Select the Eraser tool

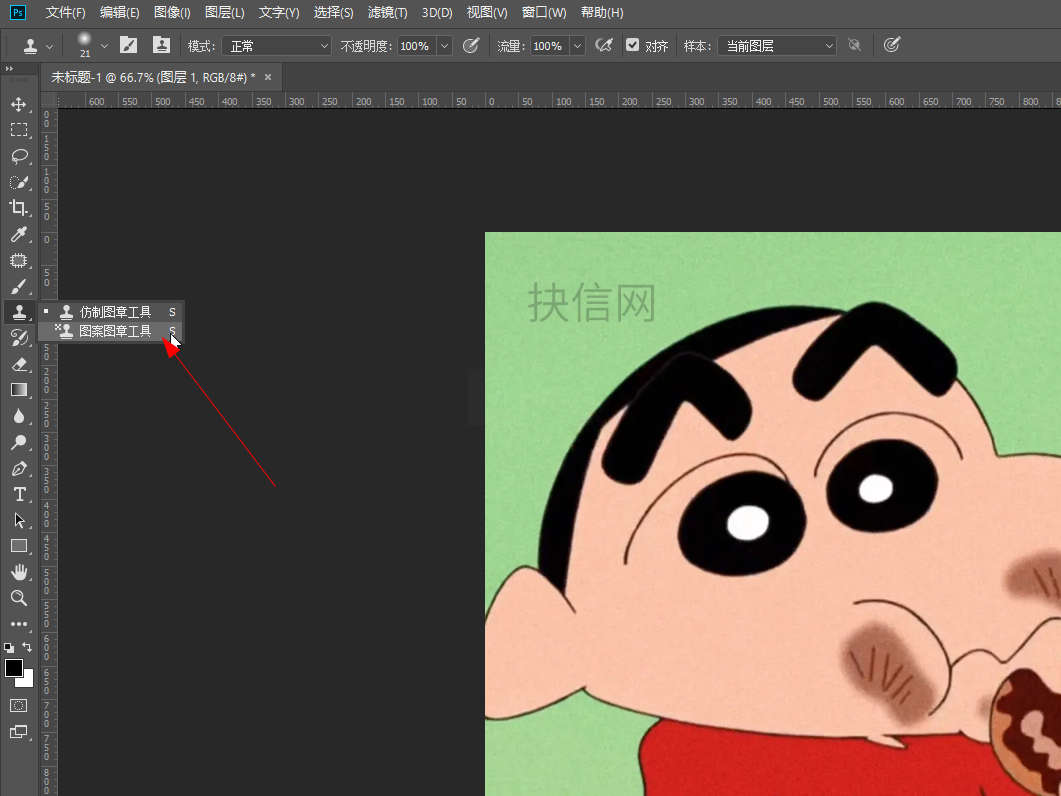19,364
